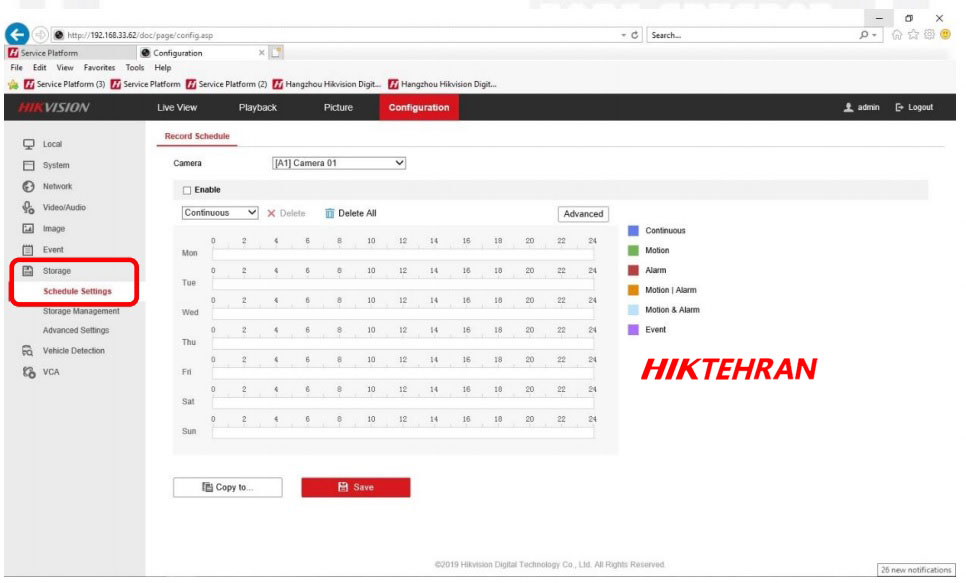Click the add-to-favorites-bar star icon

tap(13, 84)
